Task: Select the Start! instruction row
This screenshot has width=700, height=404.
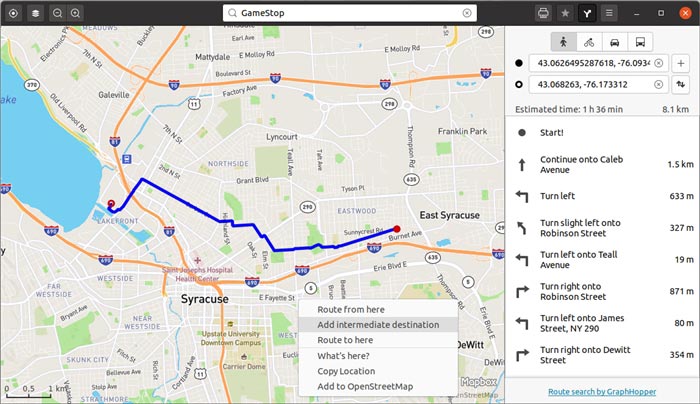Action: click(x=602, y=133)
